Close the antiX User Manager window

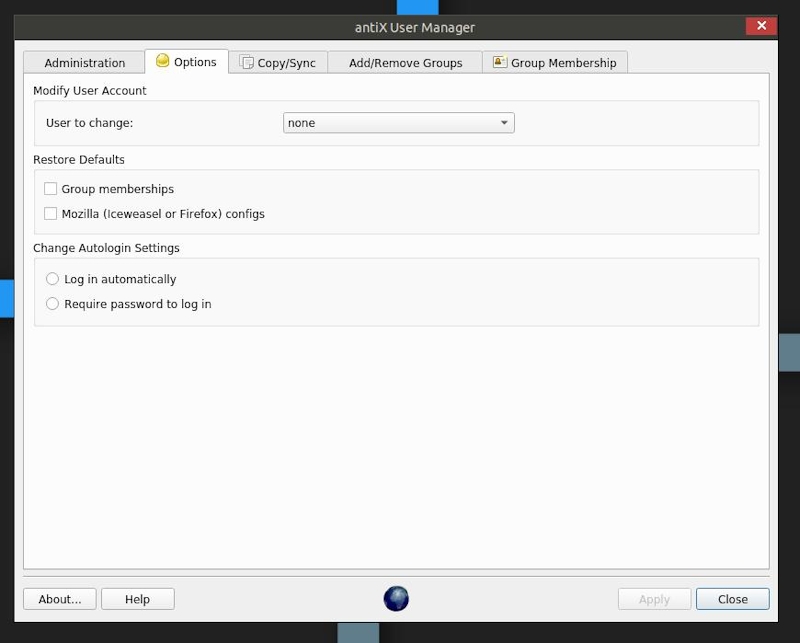(x=761, y=26)
